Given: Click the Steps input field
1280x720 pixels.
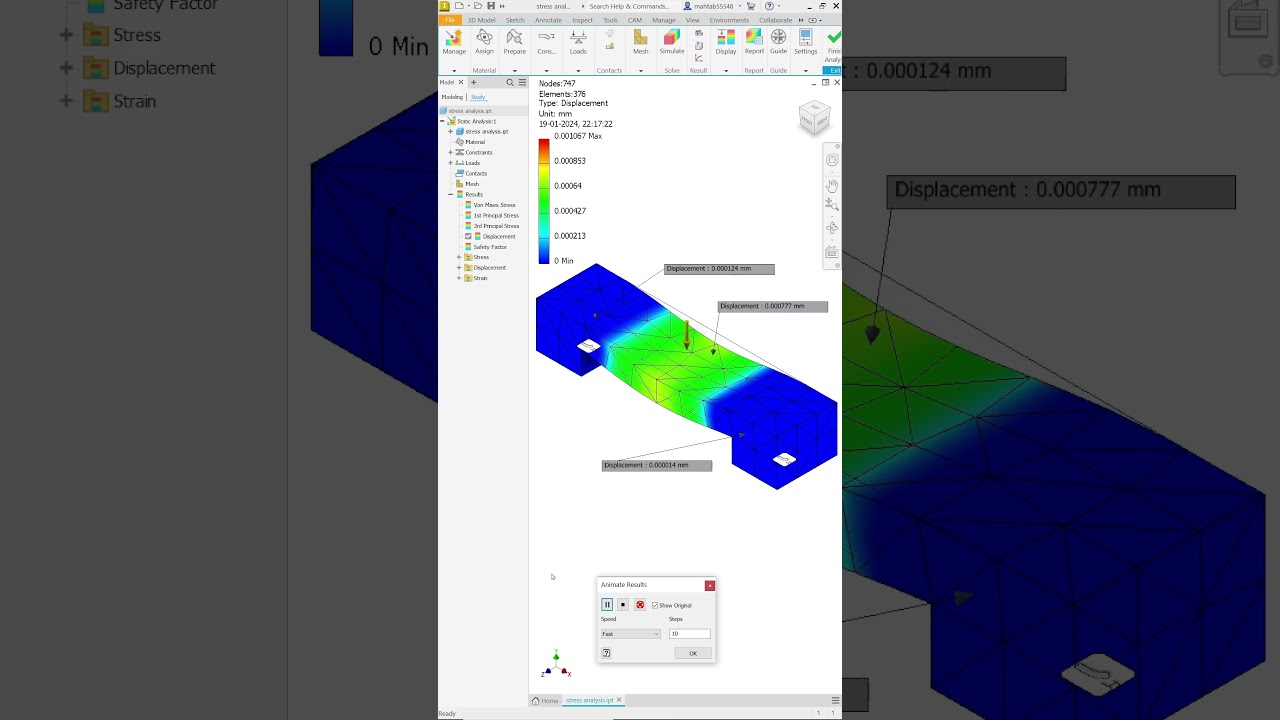Looking at the screenshot, I should click(690, 634).
